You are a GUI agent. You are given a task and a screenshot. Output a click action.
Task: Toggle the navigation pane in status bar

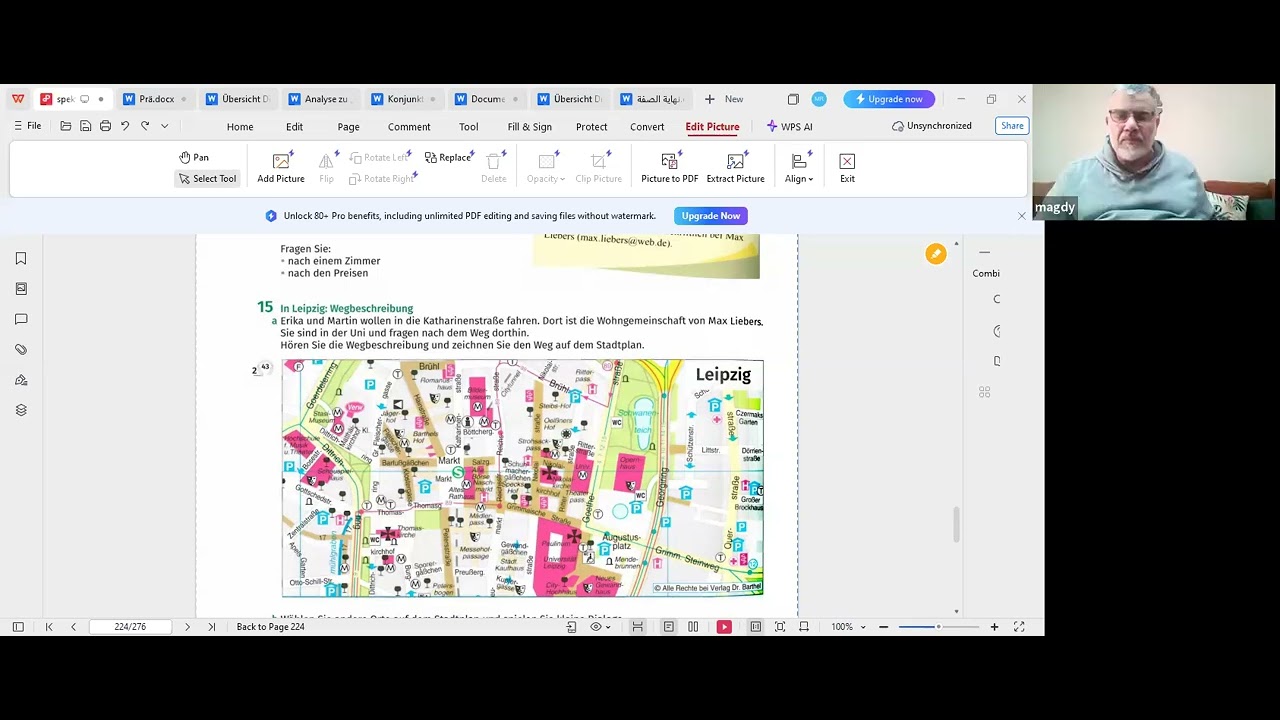18,627
